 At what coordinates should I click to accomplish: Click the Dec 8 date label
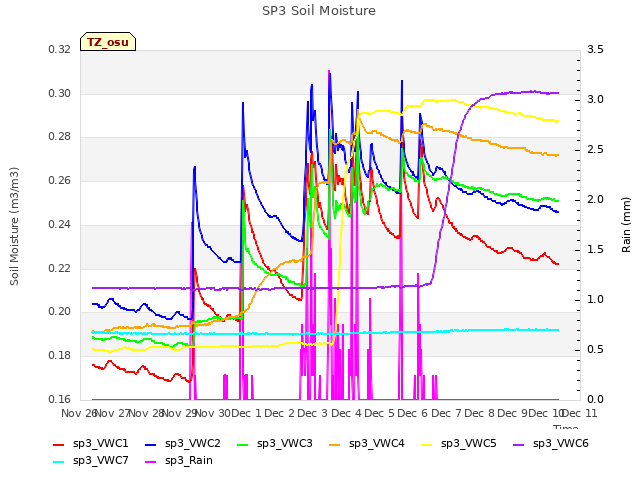tap(479, 413)
